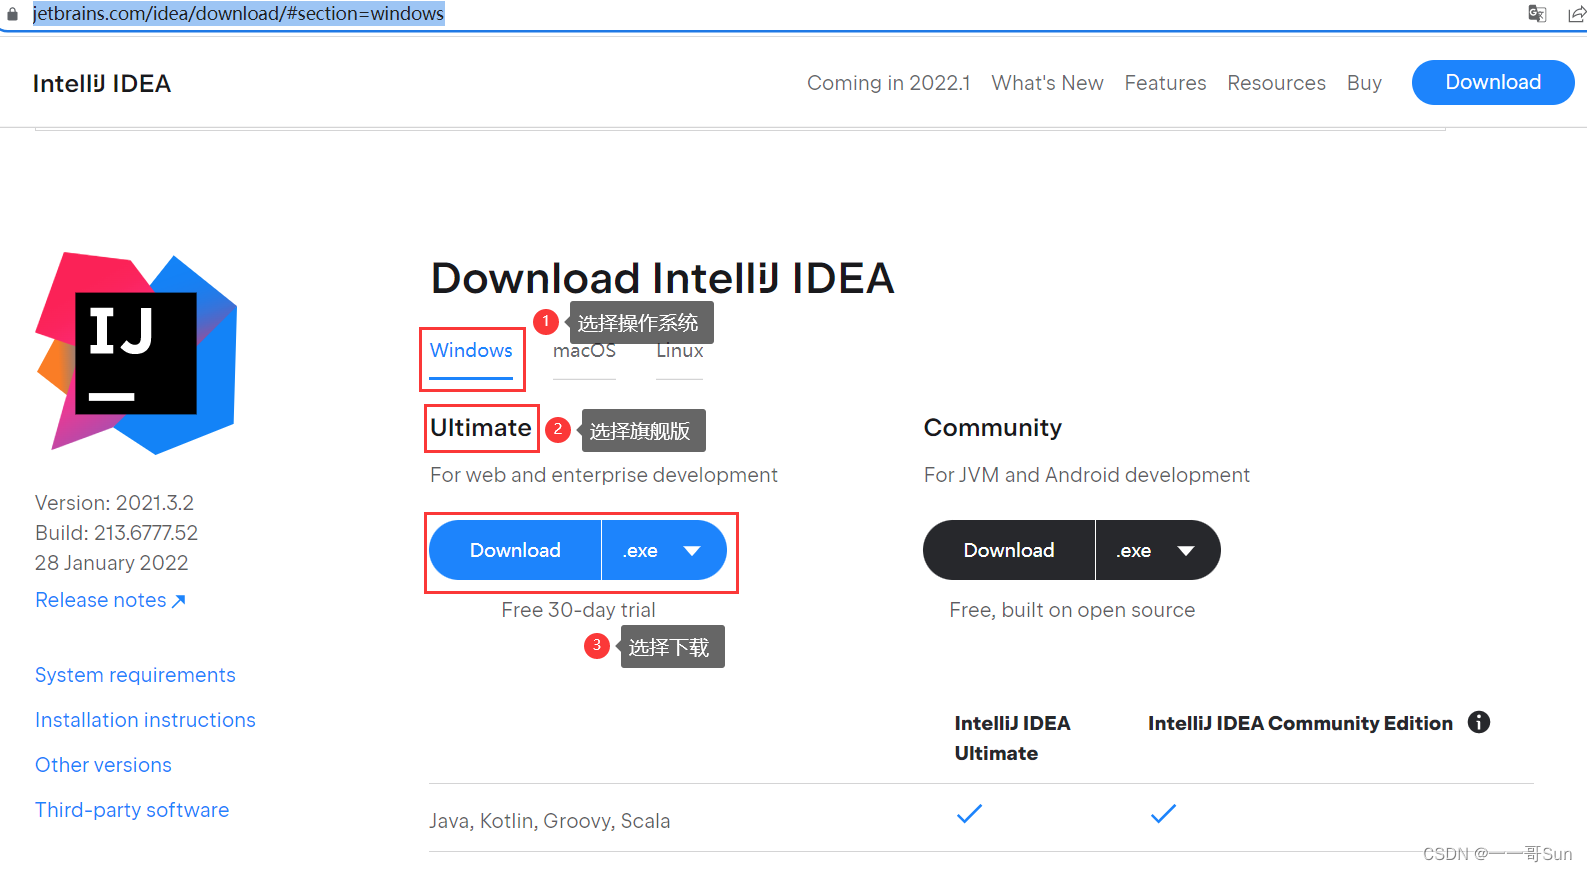Select the Linux tab
The width and height of the screenshot is (1587, 872).
tap(680, 350)
